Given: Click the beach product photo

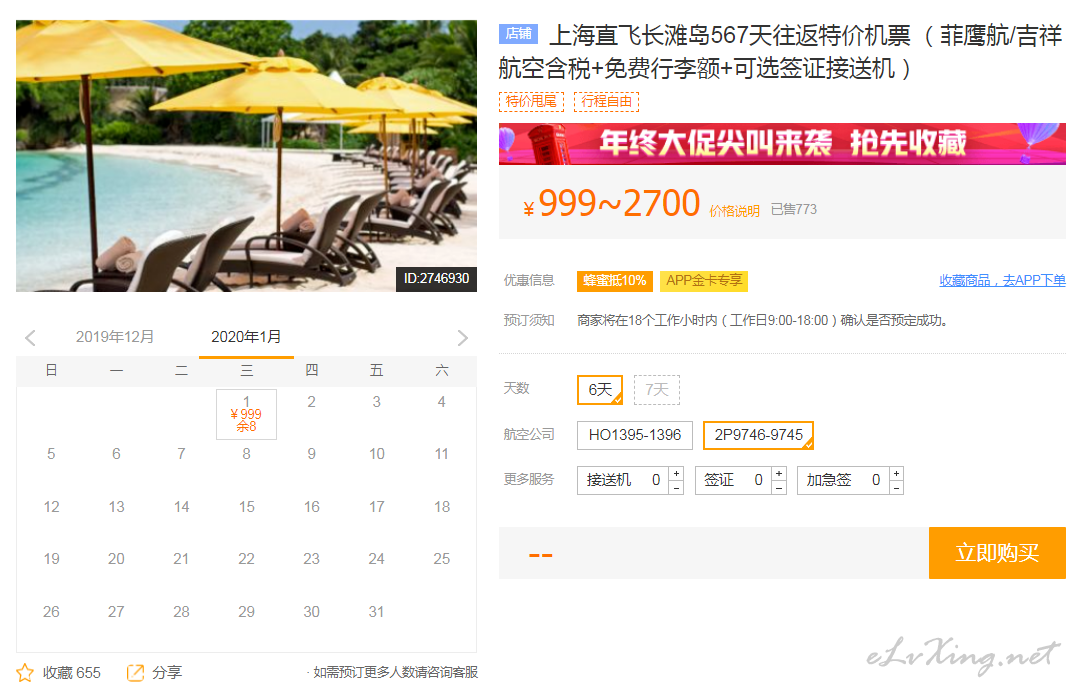Looking at the screenshot, I should [x=247, y=156].
